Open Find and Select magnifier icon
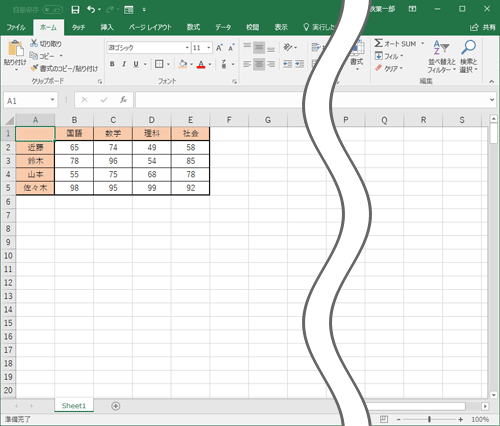The height and width of the screenshot is (426, 500). click(468, 47)
